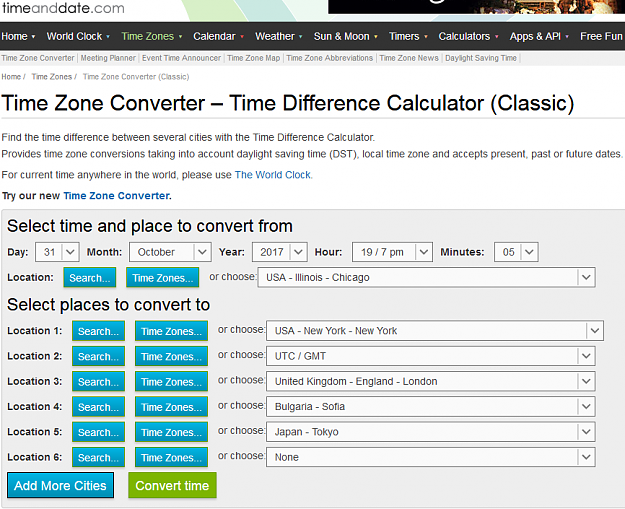This screenshot has height=509, width=625.
Task: Click Search button for Location 2
Action: pos(98,356)
